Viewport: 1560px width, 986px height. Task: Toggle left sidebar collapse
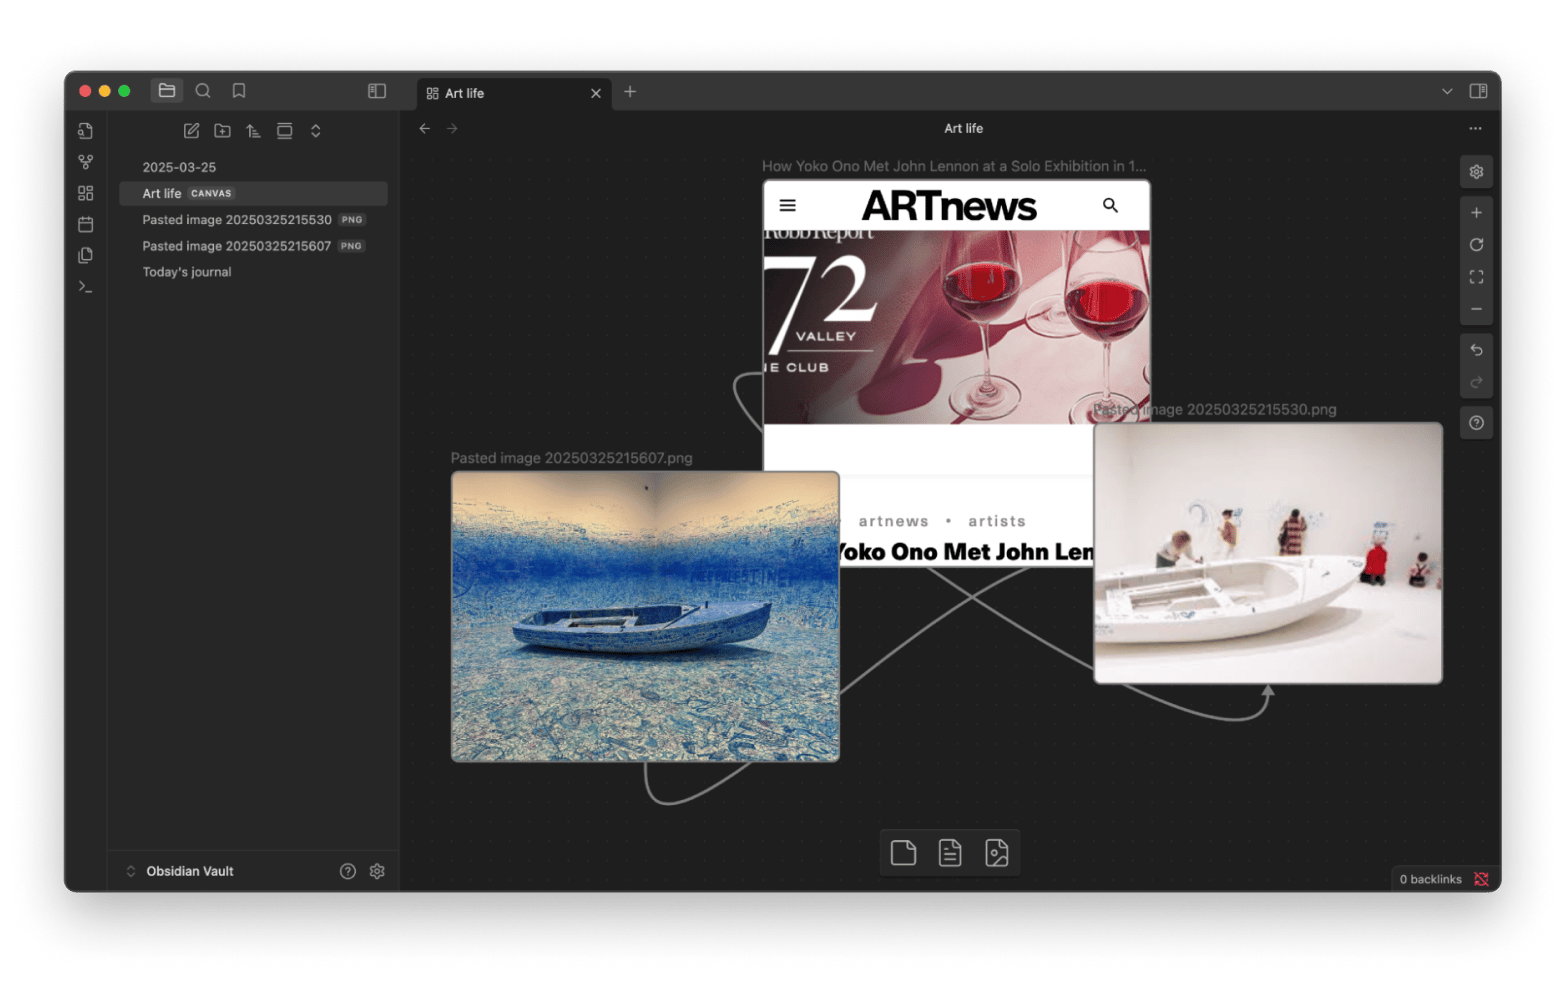point(377,91)
